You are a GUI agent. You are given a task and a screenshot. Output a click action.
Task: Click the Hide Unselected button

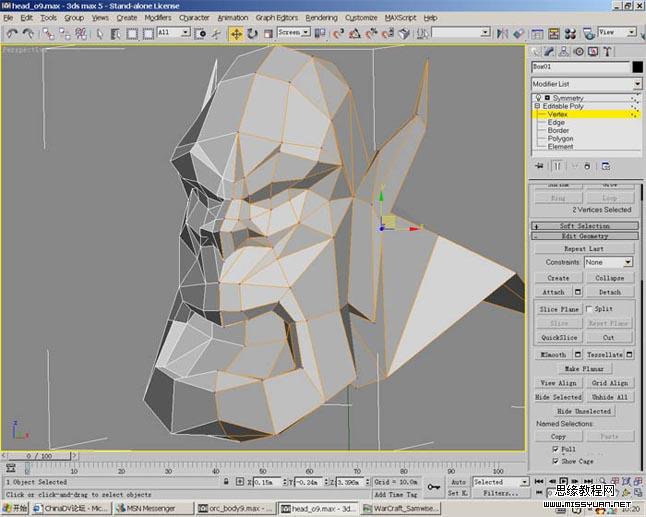tap(584, 411)
